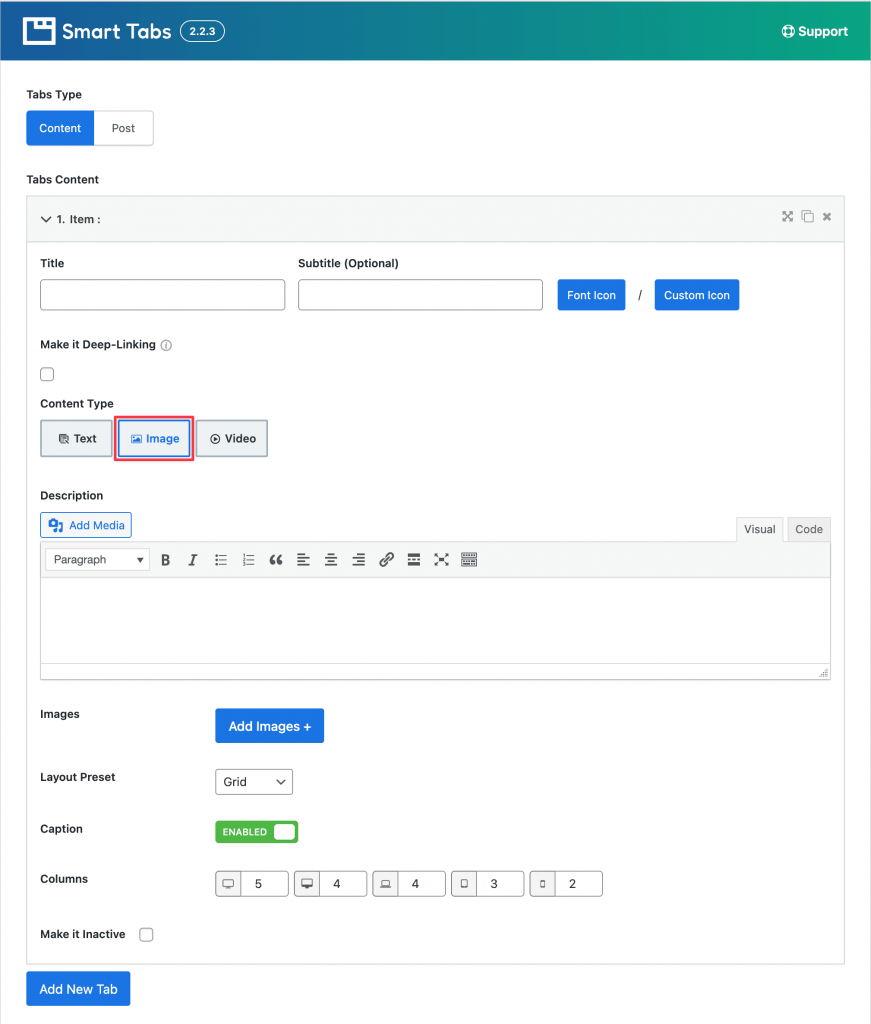The image size is (871, 1024).
Task: Duplicate tab item using copy icon
Action: click(x=808, y=216)
